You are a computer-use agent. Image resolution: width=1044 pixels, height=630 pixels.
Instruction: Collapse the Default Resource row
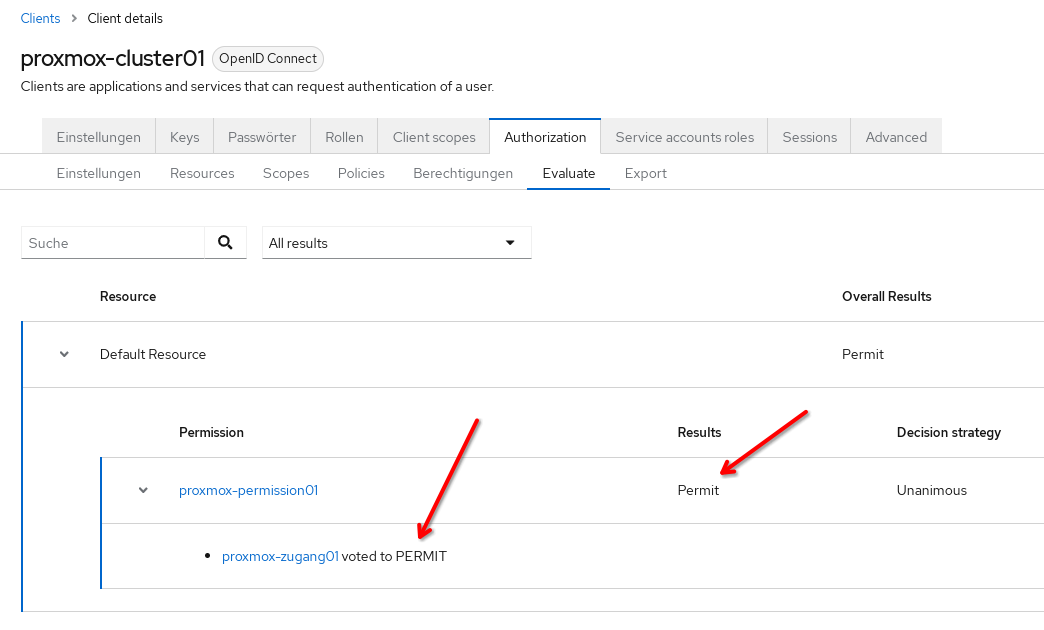pos(65,354)
